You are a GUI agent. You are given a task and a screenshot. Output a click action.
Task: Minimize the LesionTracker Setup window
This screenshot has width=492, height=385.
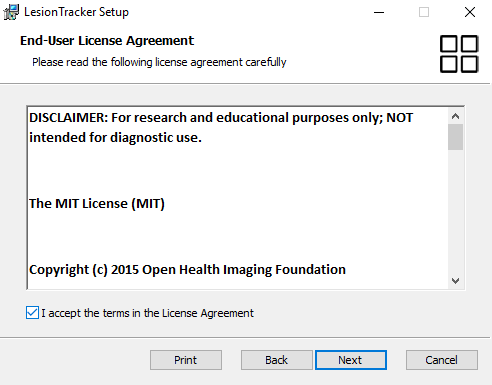pyautogui.click(x=379, y=13)
